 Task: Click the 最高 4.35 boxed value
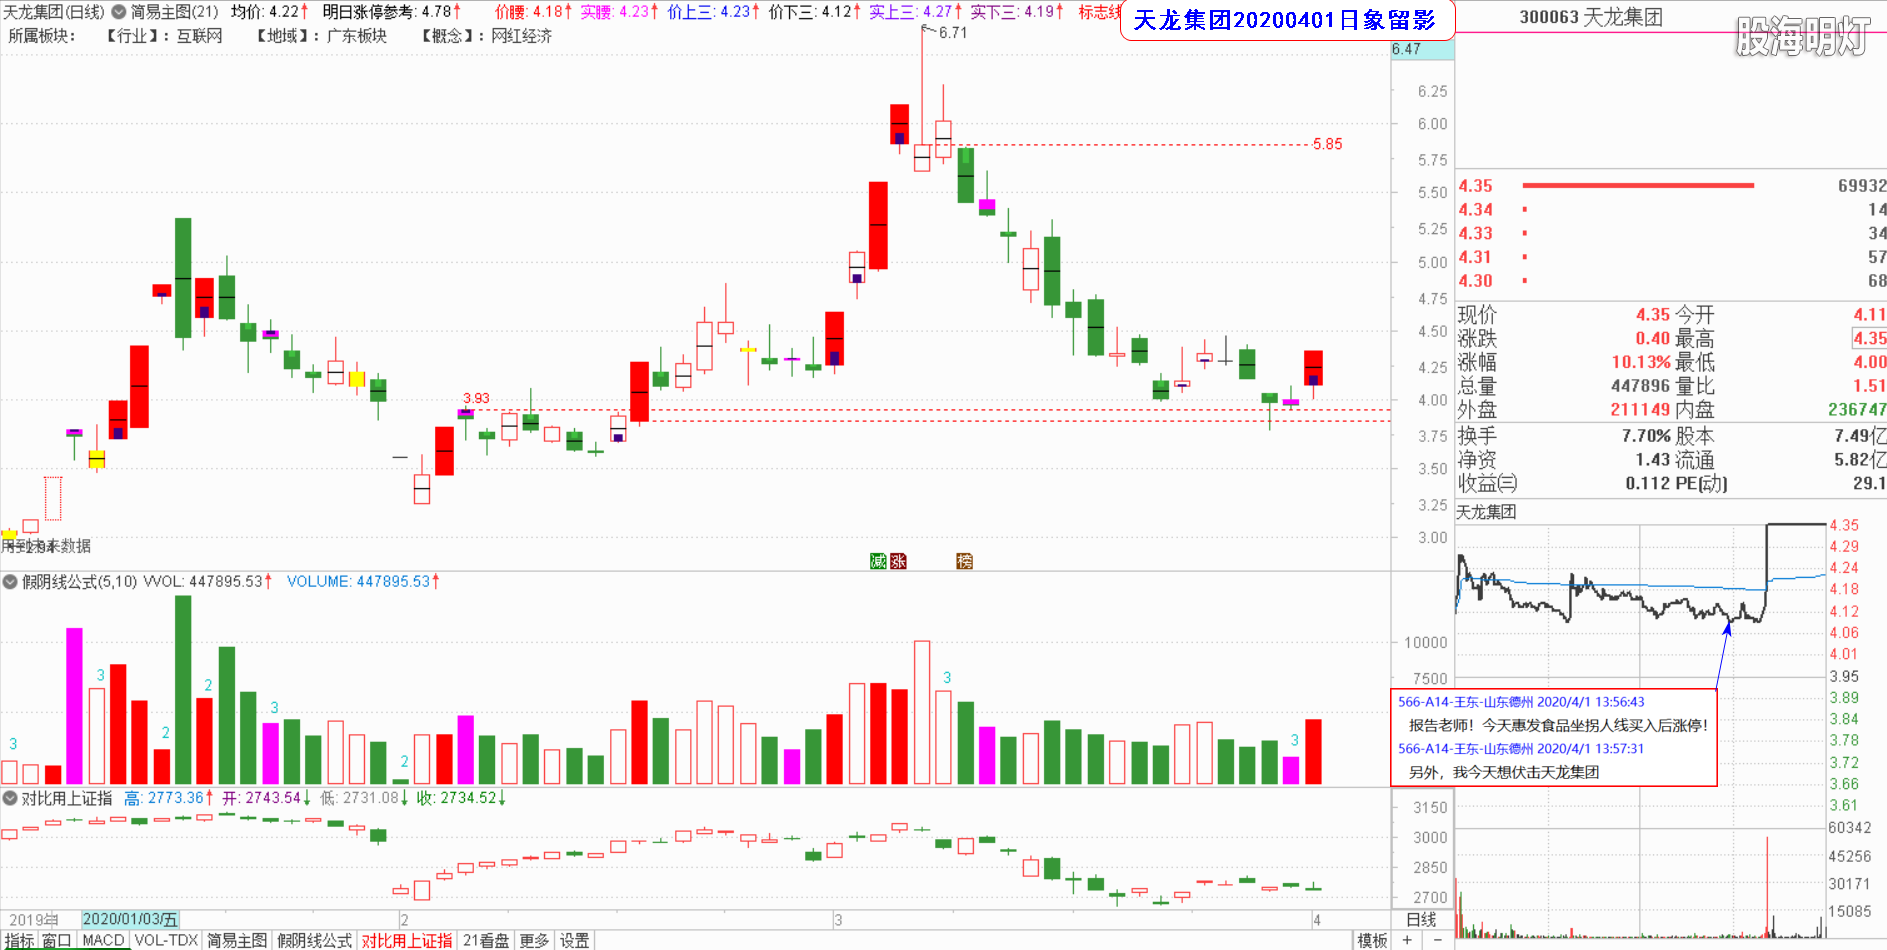pyautogui.click(x=1870, y=339)
